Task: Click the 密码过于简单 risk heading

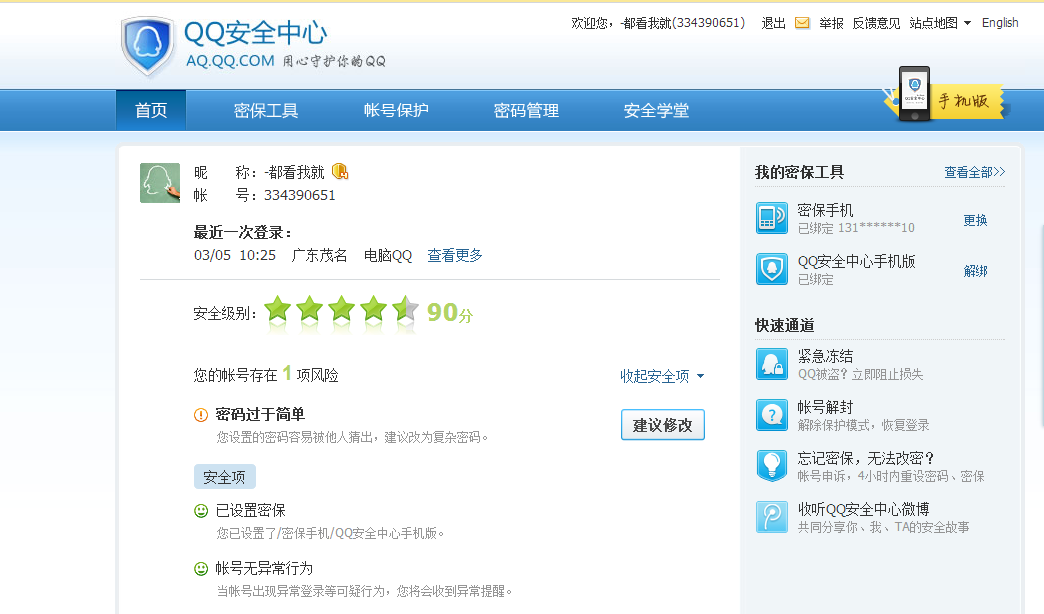Action: coord(260,415)
